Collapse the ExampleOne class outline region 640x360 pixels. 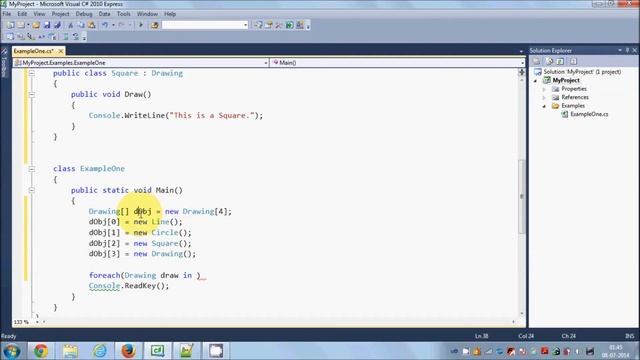(31, 169)
